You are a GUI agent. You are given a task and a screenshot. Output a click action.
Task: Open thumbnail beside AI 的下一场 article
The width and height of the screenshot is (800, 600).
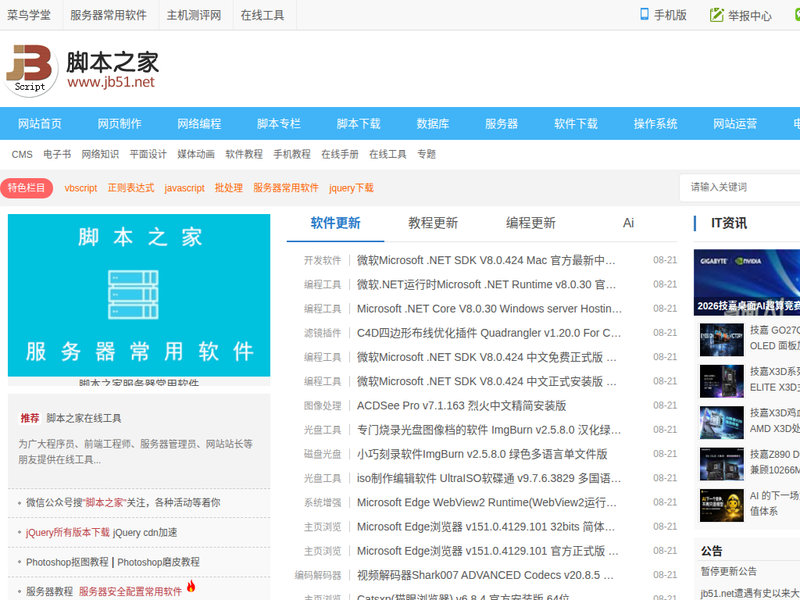pos(721,505)
